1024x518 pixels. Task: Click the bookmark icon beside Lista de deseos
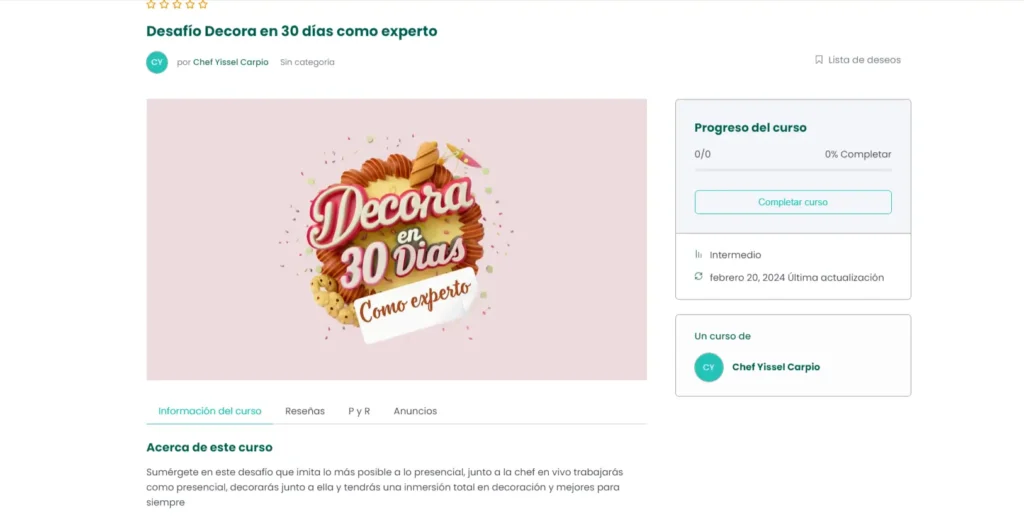click(818, 59)
